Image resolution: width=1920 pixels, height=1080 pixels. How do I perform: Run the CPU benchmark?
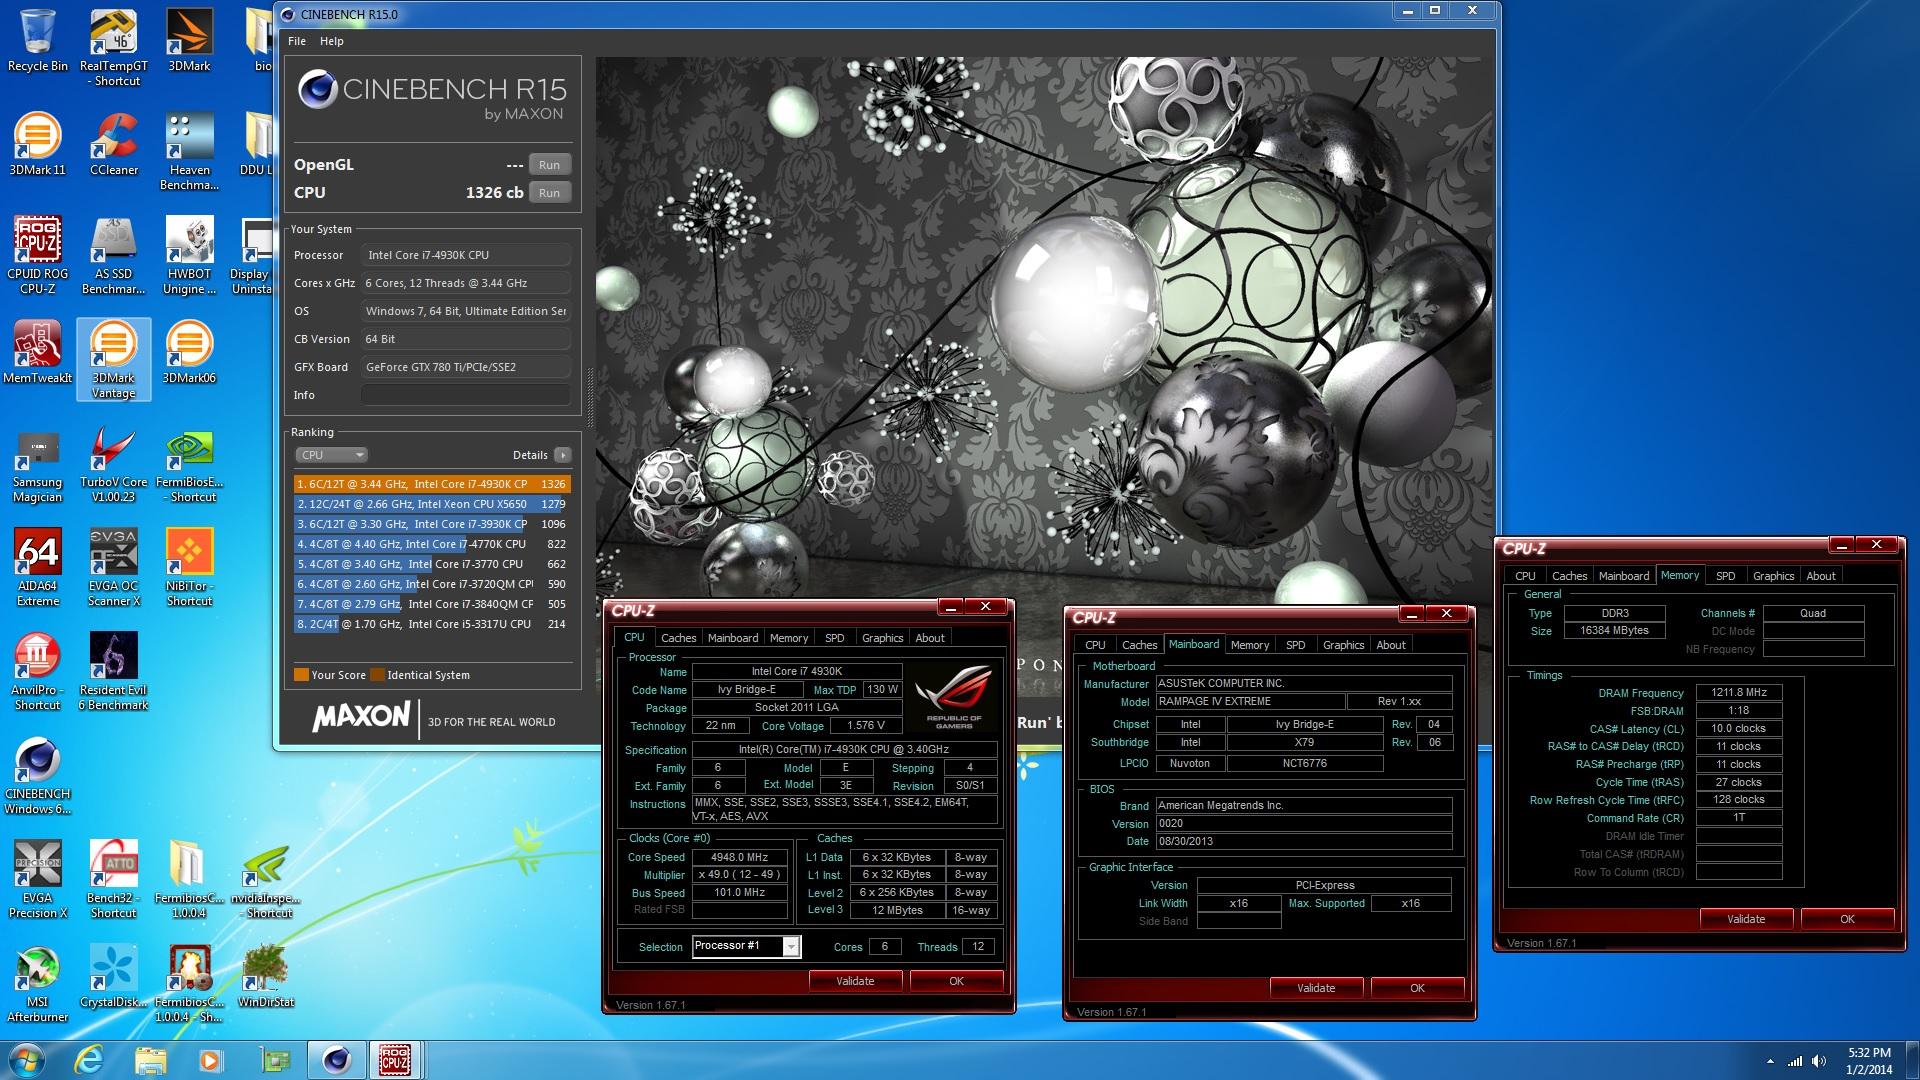click(x=549, y=193)
